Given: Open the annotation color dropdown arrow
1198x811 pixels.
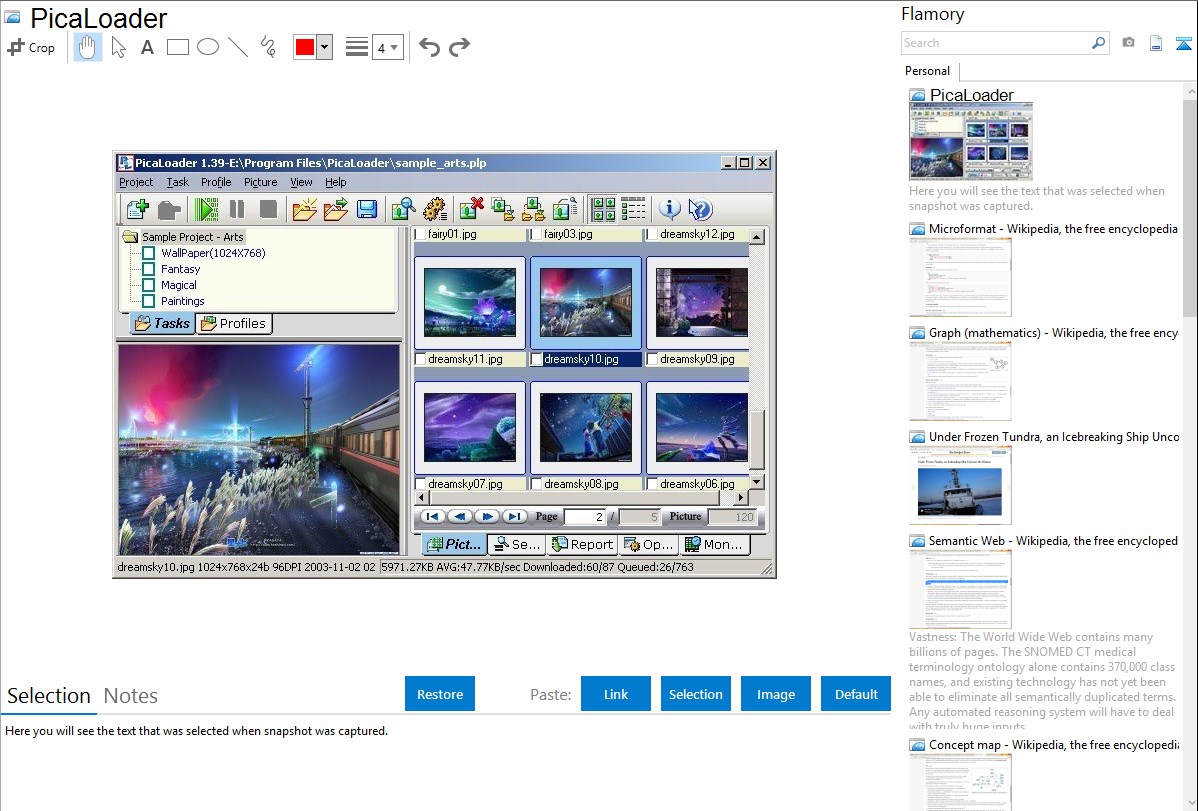Looking at the screenshot, I should (325, 47).
